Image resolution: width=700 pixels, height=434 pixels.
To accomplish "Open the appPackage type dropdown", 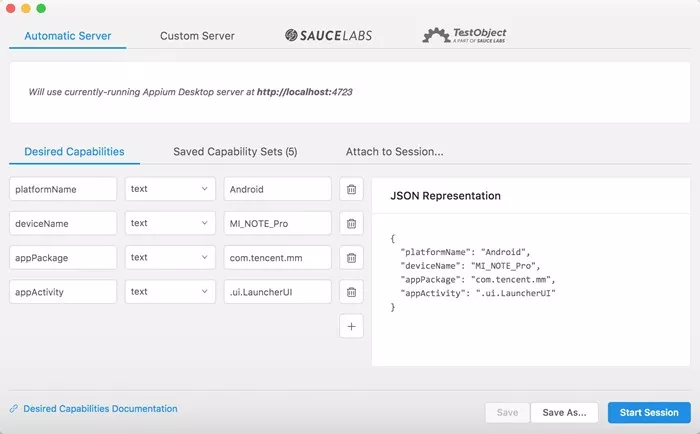I will [x=170, y=258].
